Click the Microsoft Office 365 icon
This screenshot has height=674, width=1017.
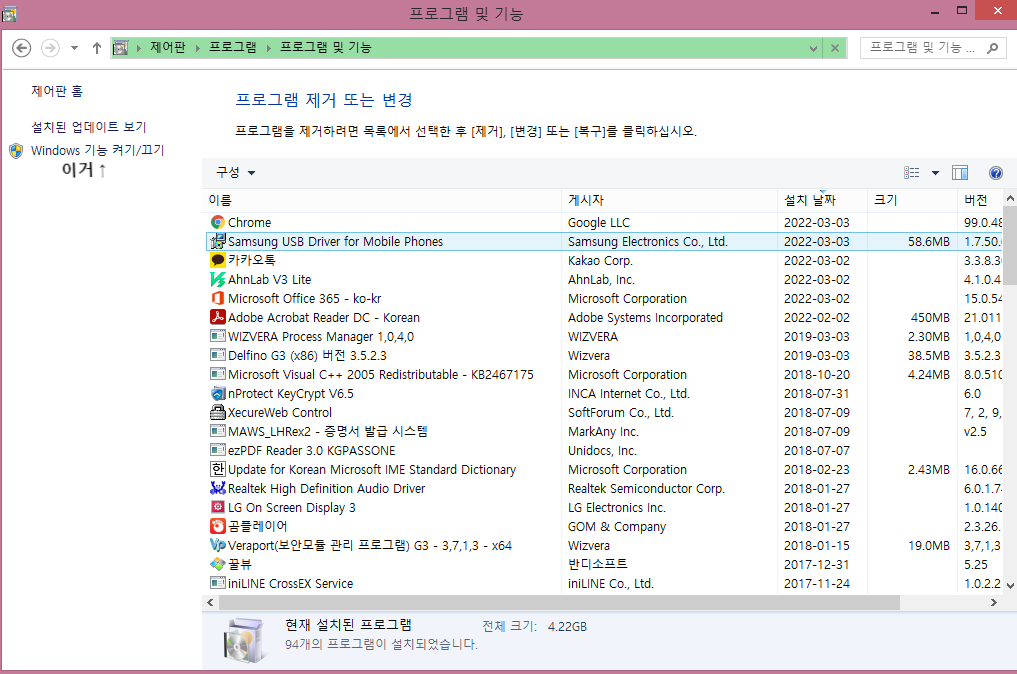(218, 298)
